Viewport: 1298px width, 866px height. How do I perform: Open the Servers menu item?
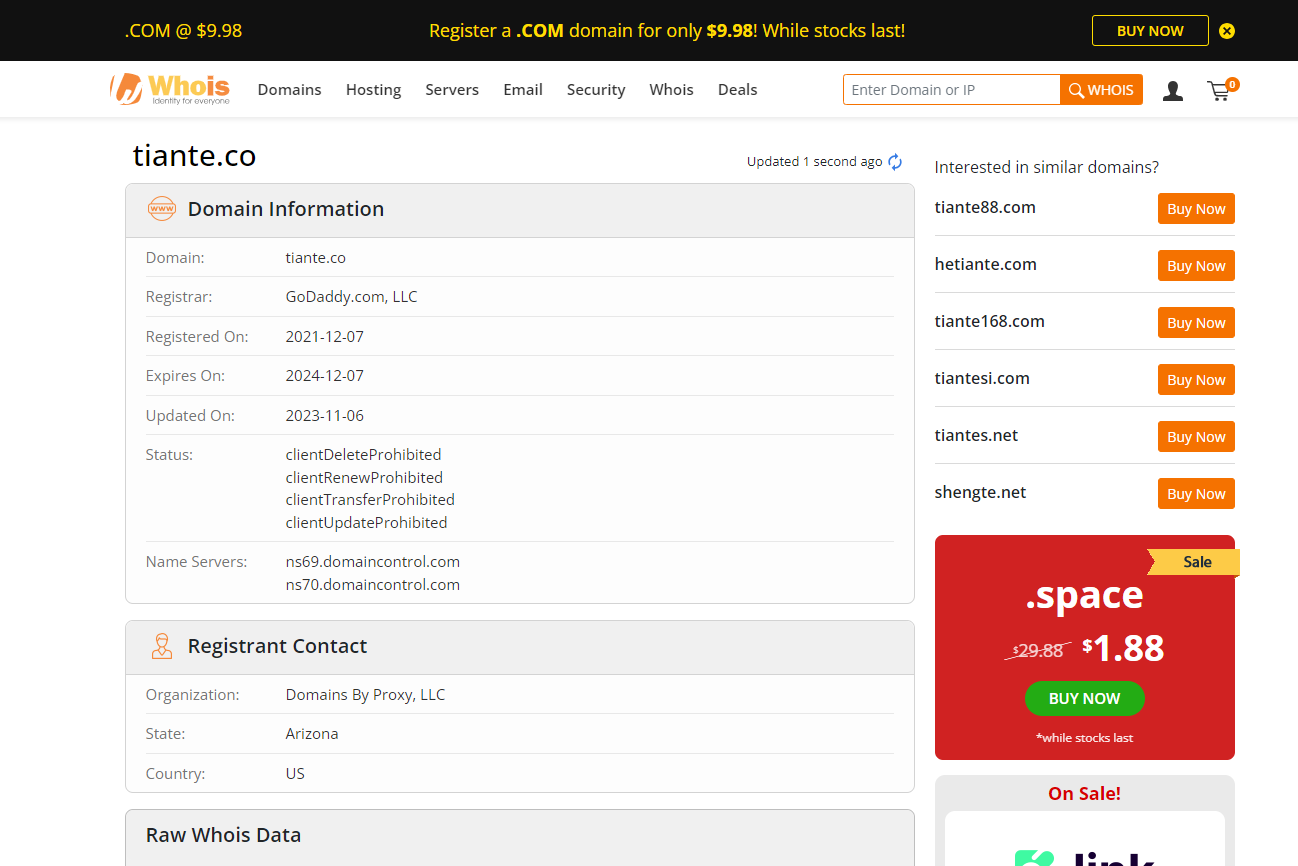(x=452, y=90)
